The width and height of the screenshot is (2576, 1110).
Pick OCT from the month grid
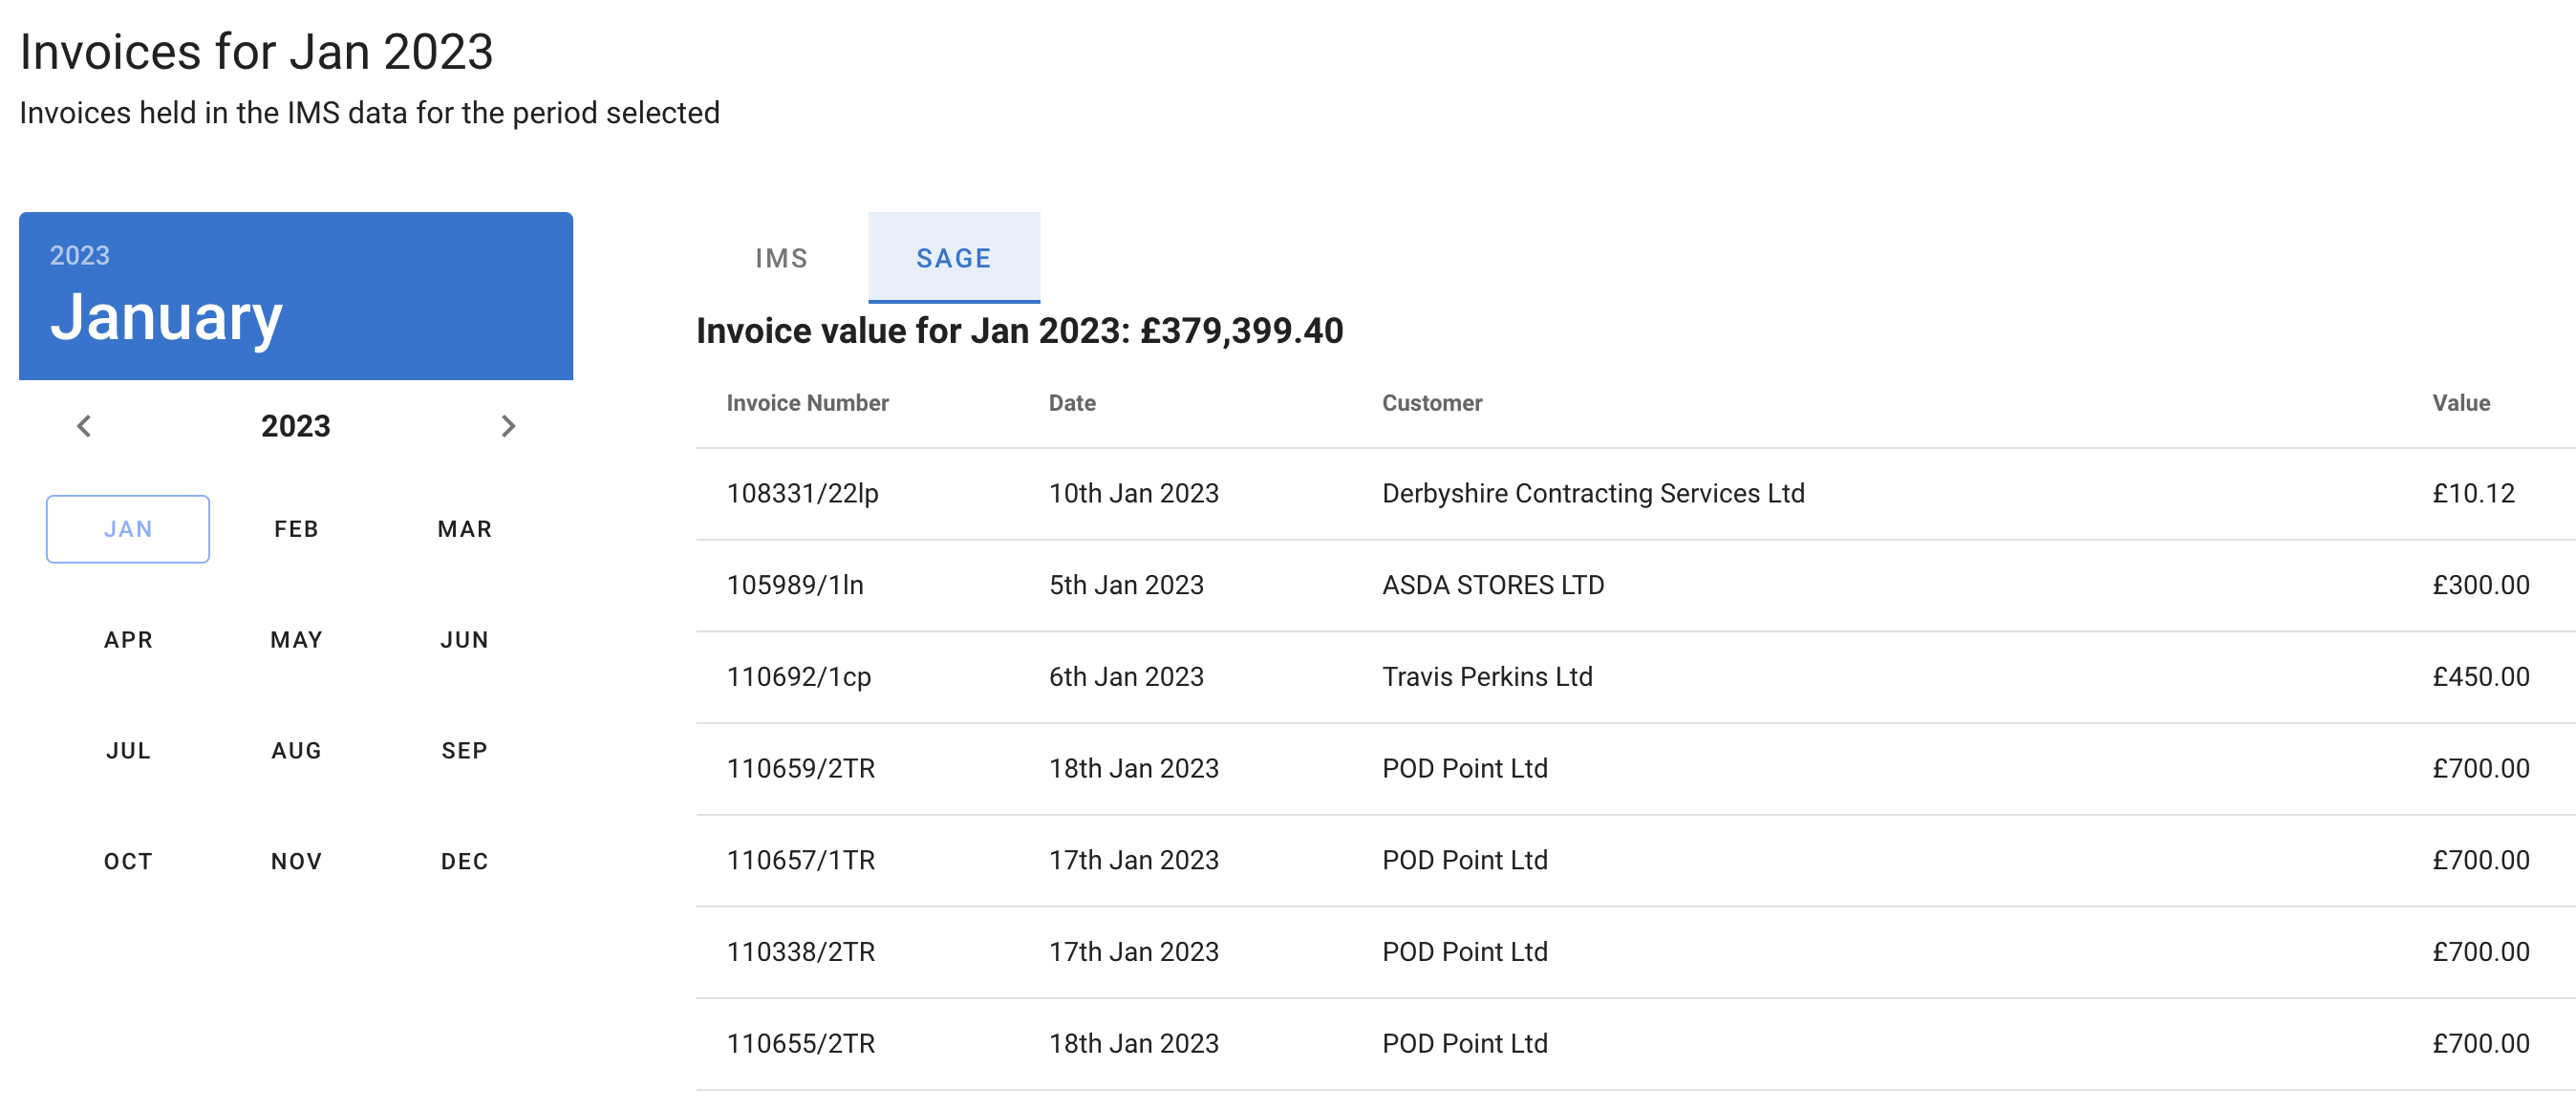(128, 862)
